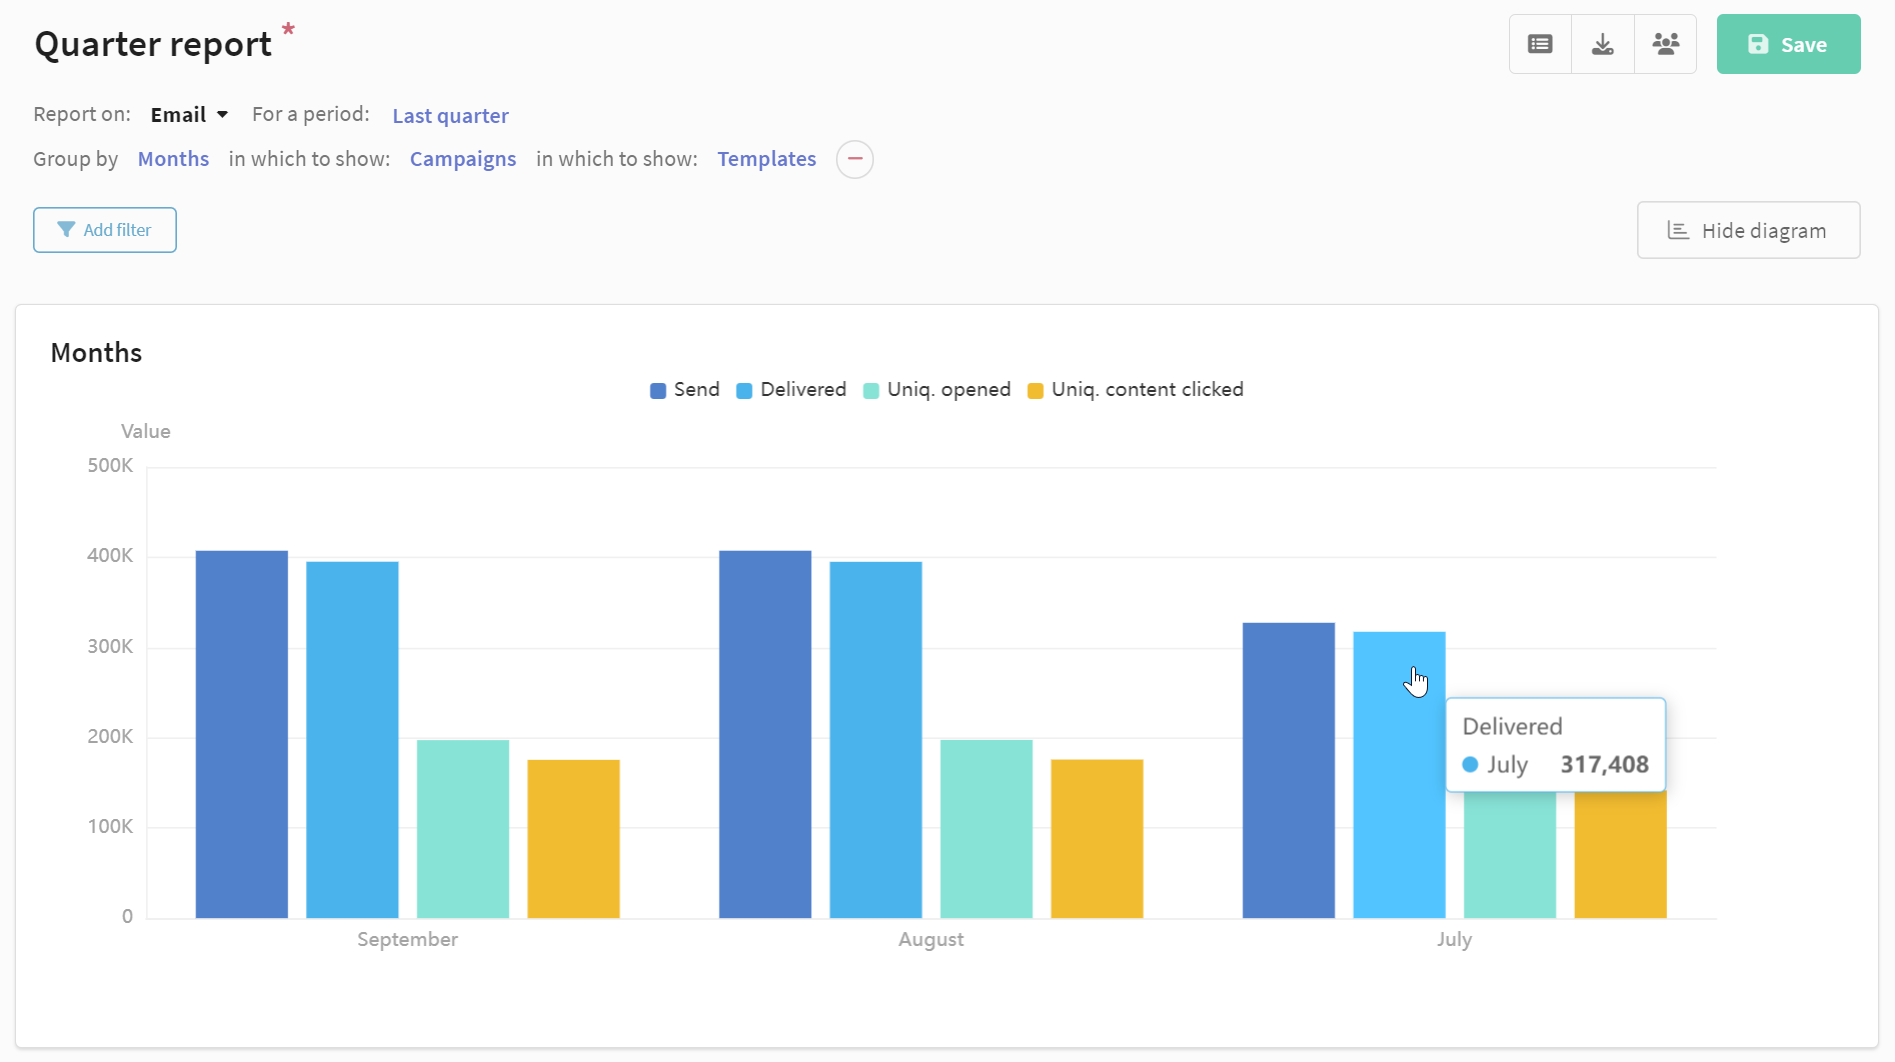Click the download report icon
The image size is (1895, 1062).
1603,44
